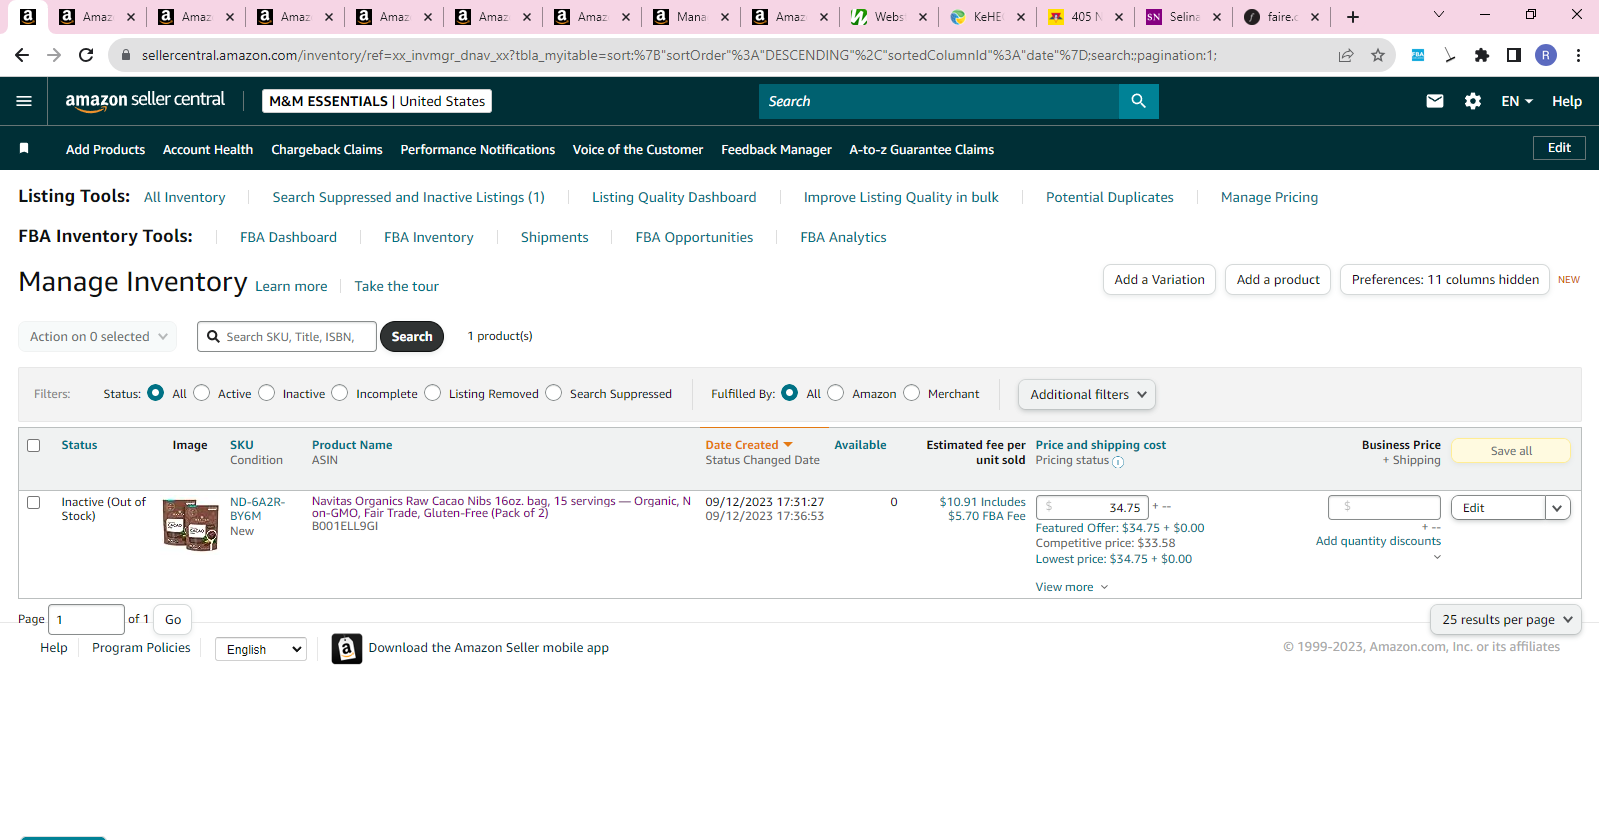Image resolution: width=1599 pixels, height=840 pixels.
Task: Open the Seller Central hamburger menu
Action: pyautogui.click(x=24, y=101)
